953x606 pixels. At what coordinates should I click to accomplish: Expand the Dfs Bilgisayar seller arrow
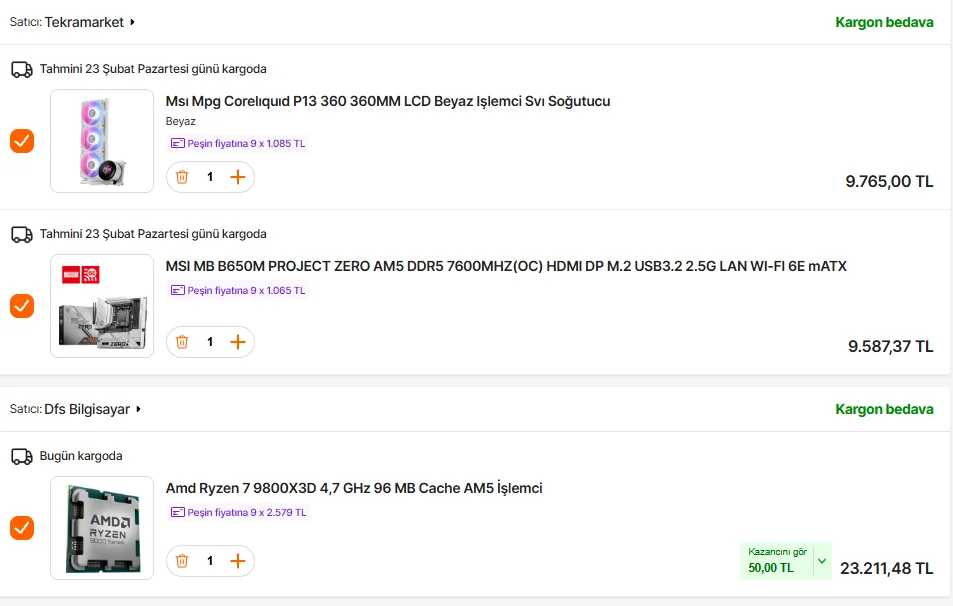coord(139,409)
